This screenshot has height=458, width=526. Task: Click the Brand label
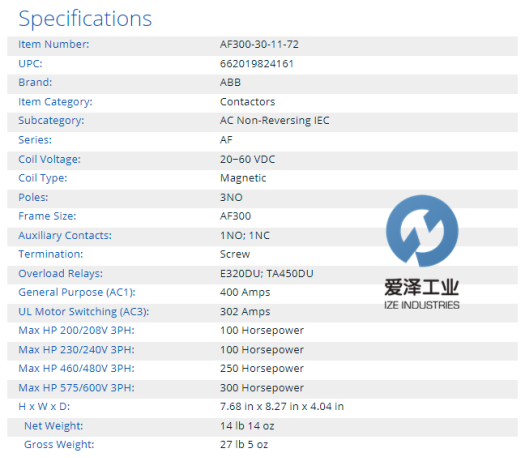[35, 82]
